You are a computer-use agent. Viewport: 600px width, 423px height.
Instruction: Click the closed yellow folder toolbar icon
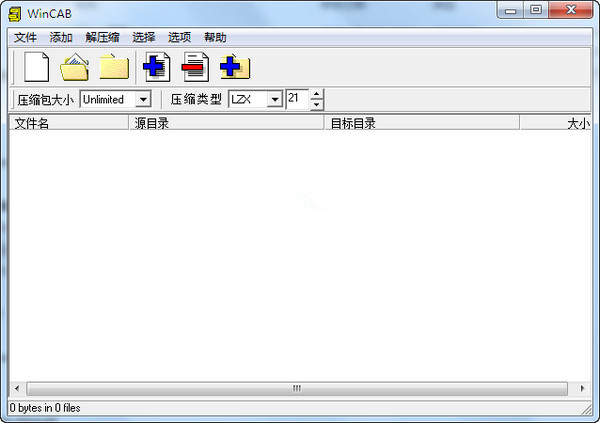pyautogui.click(x=114, y=67)
